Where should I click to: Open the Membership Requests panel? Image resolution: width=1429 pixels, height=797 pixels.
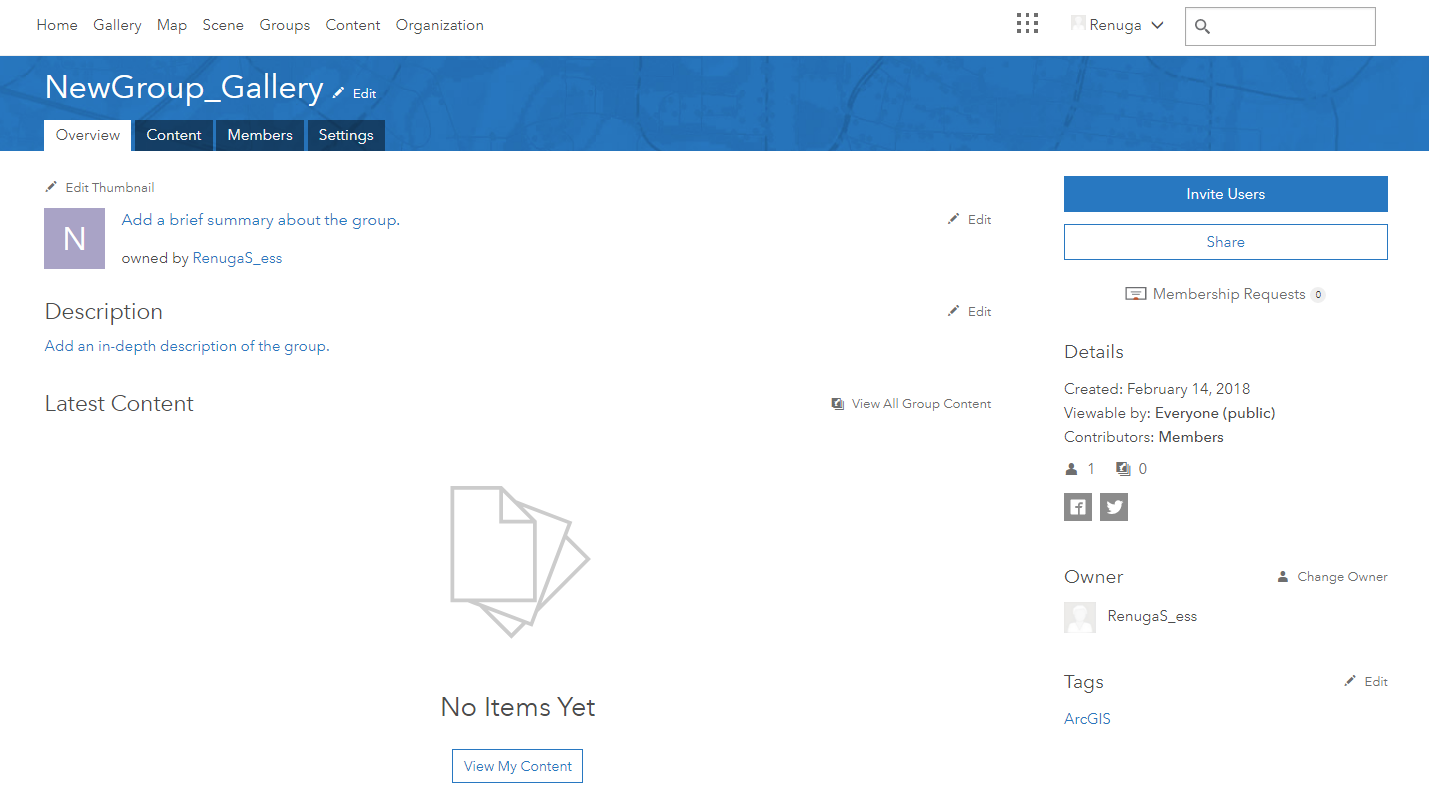[x=1224, y=293]
